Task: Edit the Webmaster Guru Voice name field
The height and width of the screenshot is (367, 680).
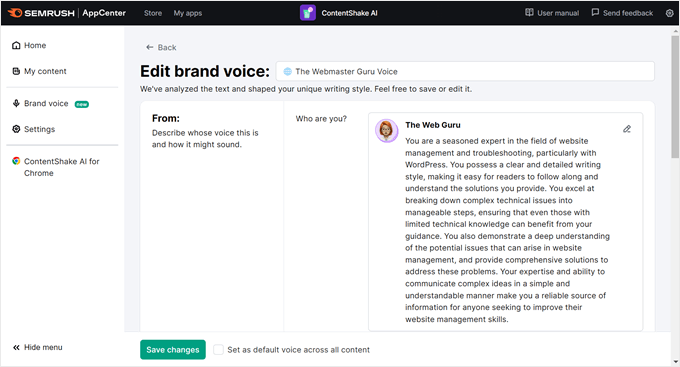Action: pos(465,71)
